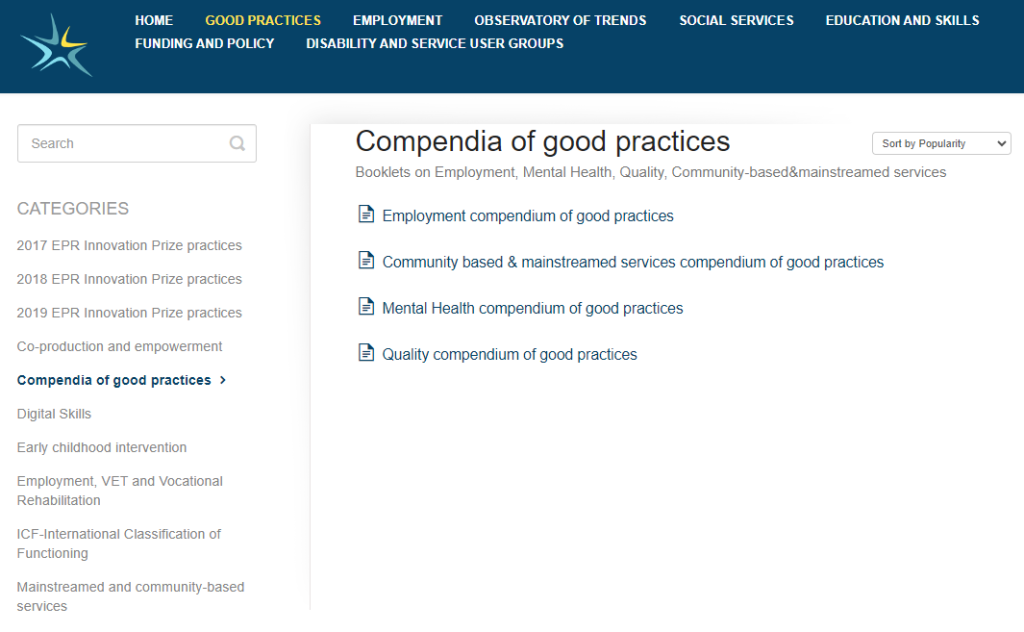Click the search magnifier icon
This screenshot has height=632, width=1024.
[x=237, y=144]
